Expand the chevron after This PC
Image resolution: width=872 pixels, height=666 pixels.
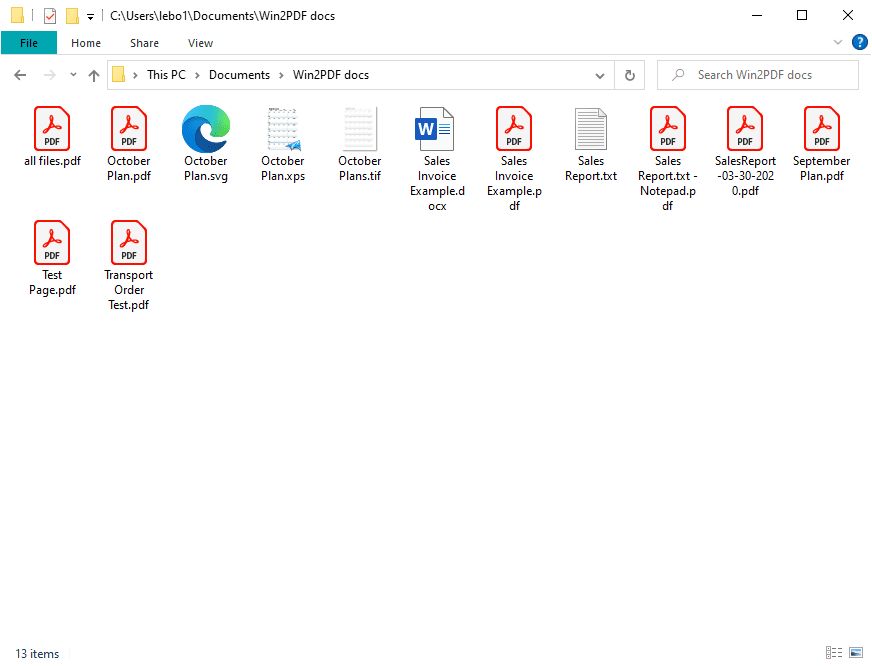[197, 75]
